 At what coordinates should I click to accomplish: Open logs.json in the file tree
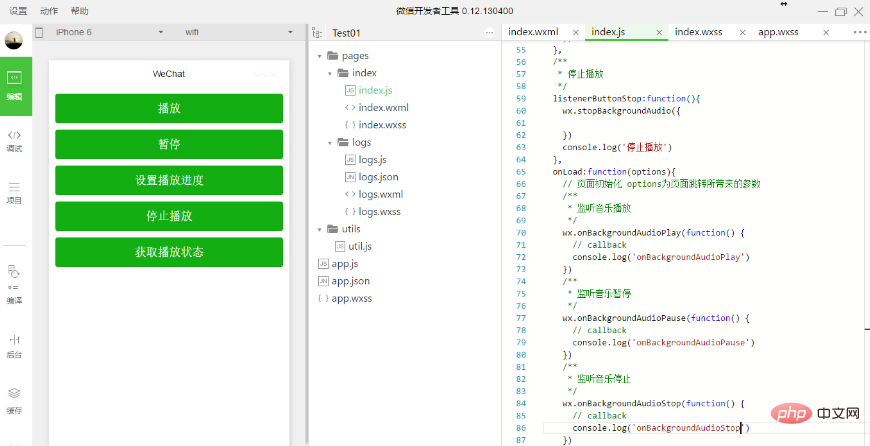click(x=378, y=177)
